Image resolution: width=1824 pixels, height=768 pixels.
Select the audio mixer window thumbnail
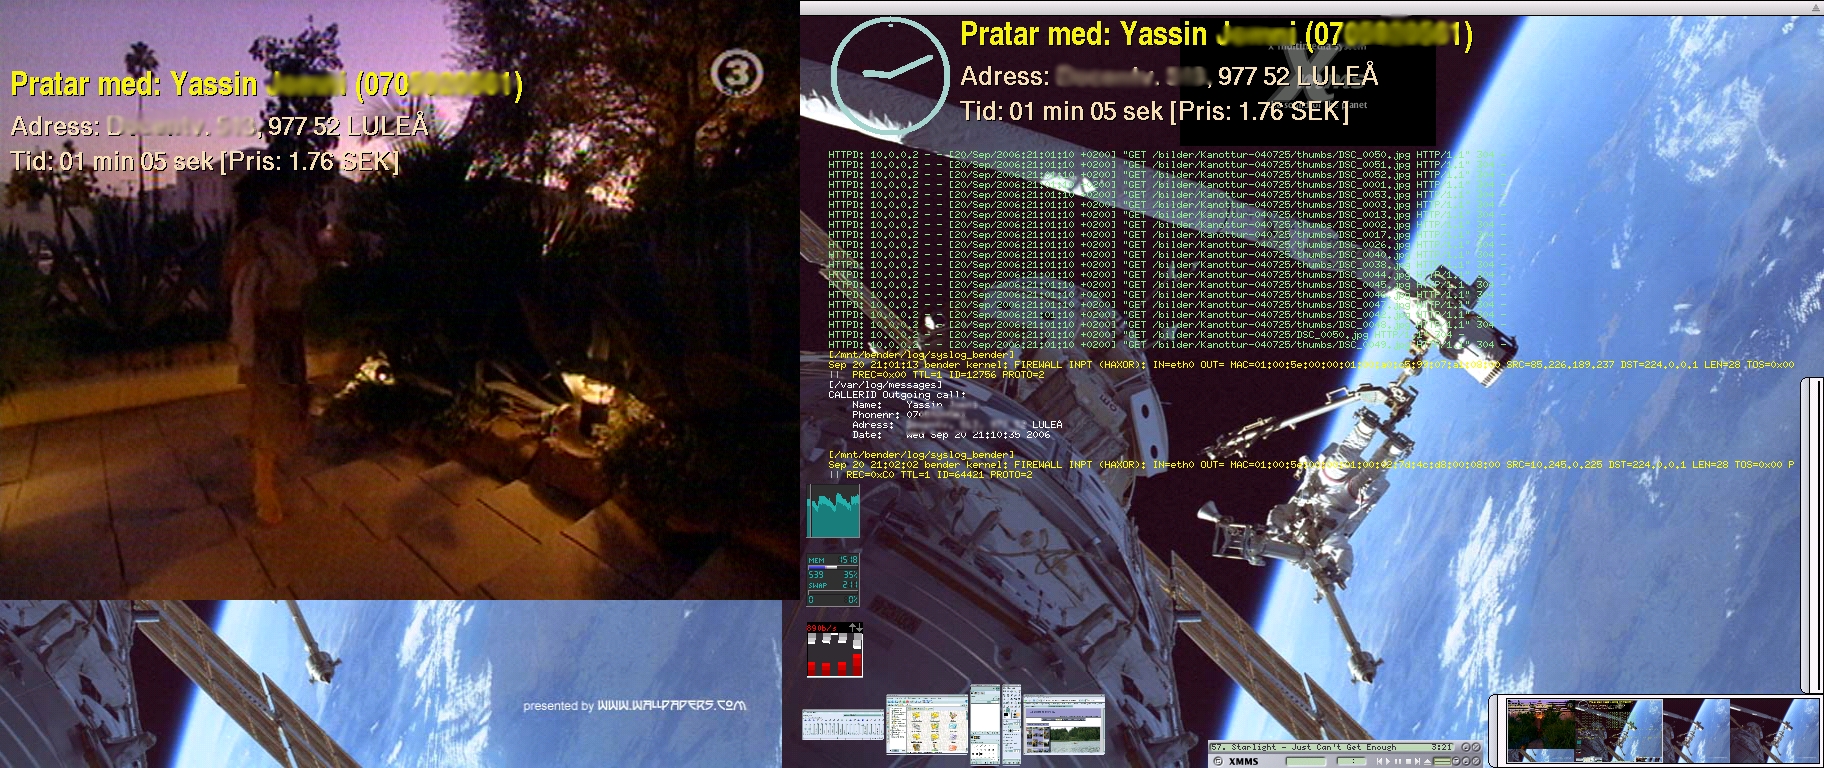click(x=843, y=724)
